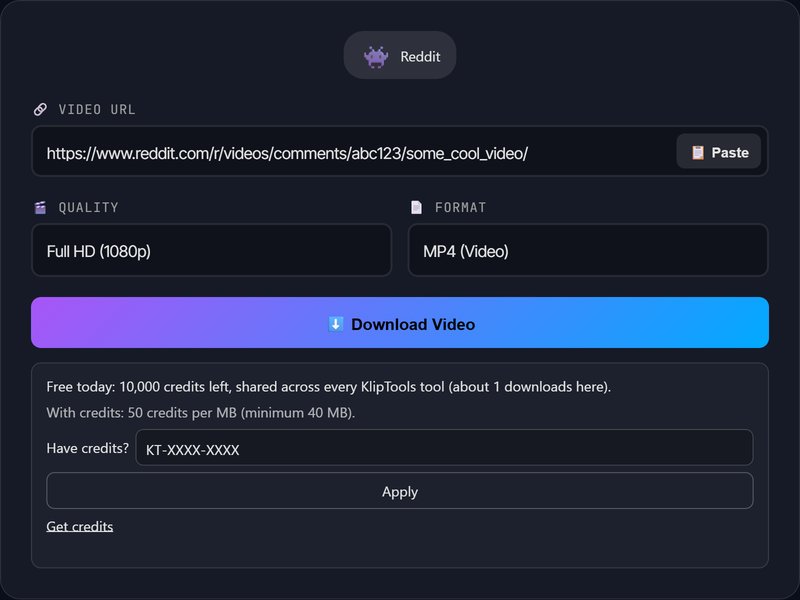Focus the KT-XXXX-XXXX credits code field
Viewport: 800px width, 600px height.
click(x=444, y=447)
